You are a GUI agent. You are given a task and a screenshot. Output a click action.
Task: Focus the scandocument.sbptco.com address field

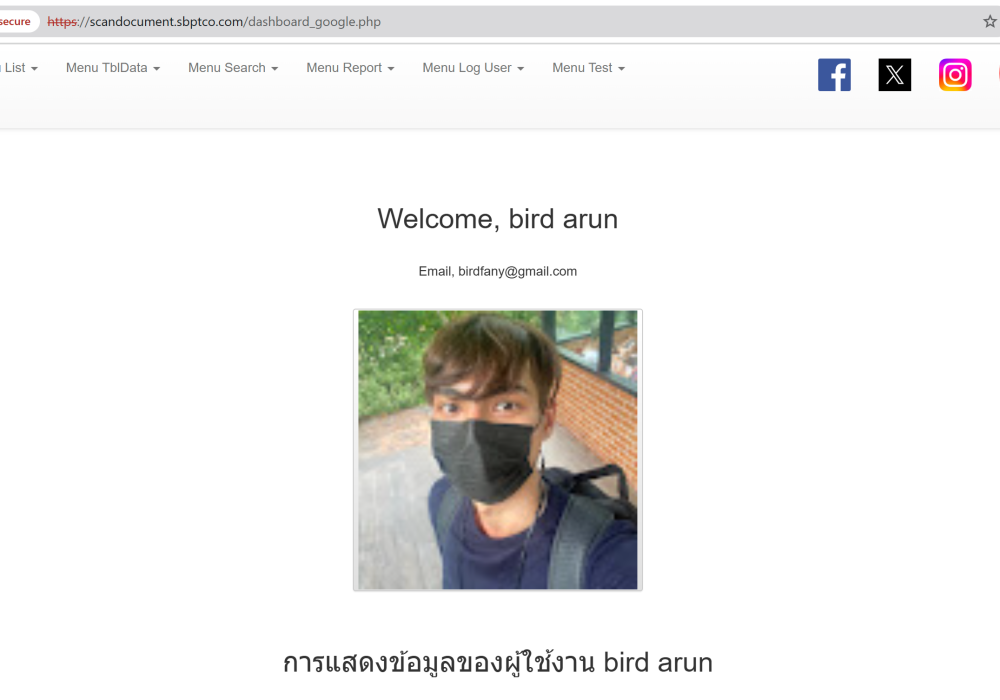[510, 22]
